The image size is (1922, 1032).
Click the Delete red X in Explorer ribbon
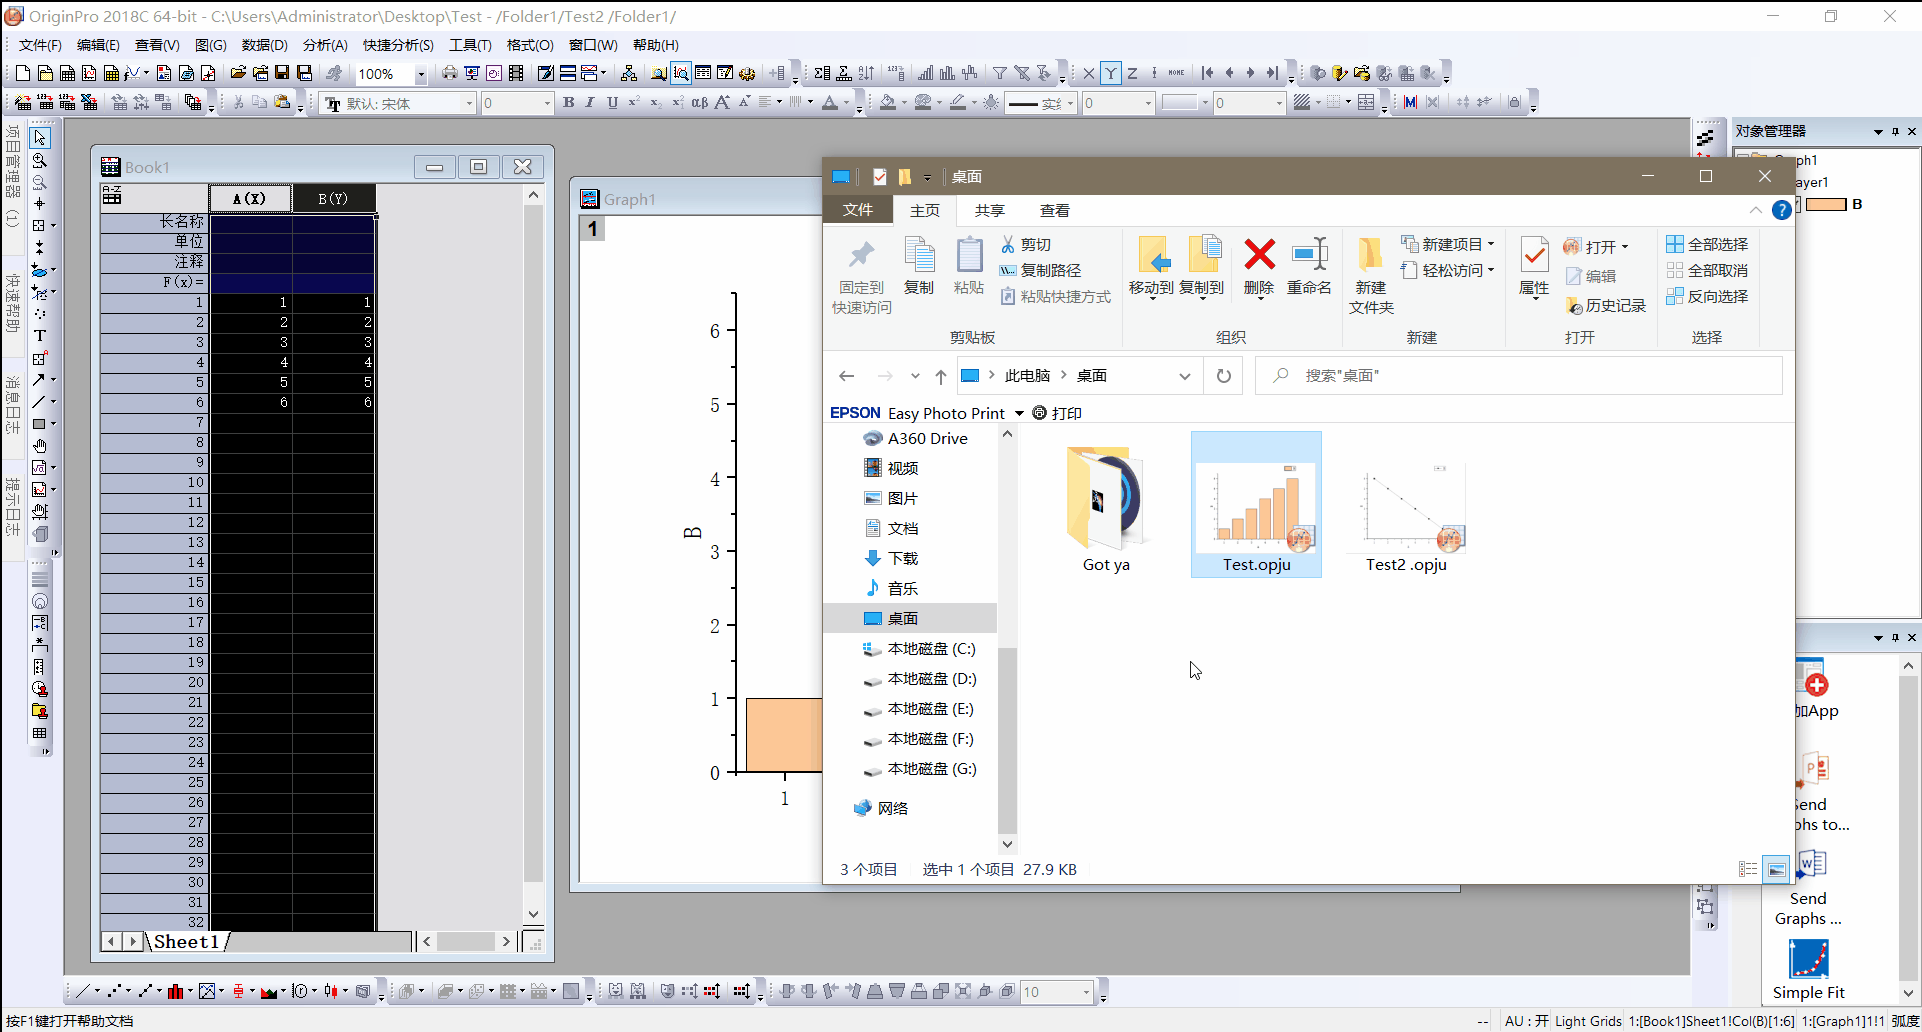point(1259,267)
